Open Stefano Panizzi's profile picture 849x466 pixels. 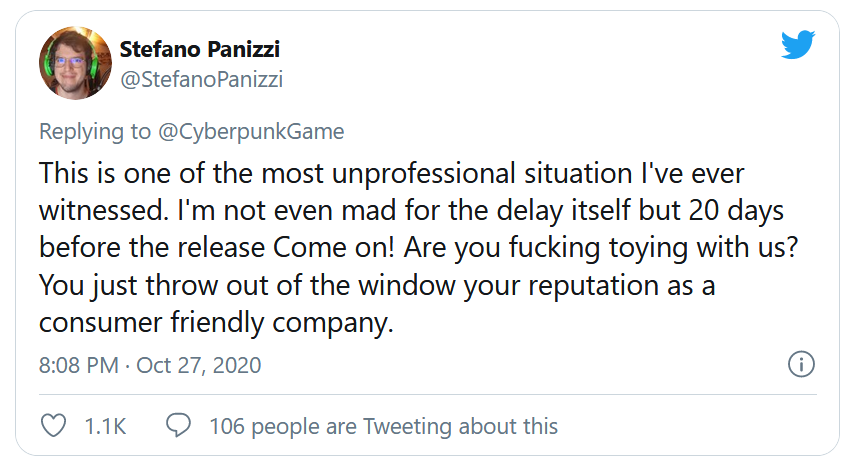tap(73, 62)
